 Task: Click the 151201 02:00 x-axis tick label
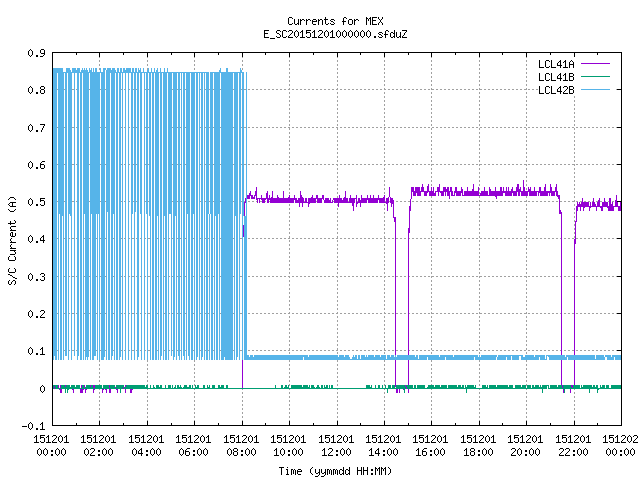(98, 445)
